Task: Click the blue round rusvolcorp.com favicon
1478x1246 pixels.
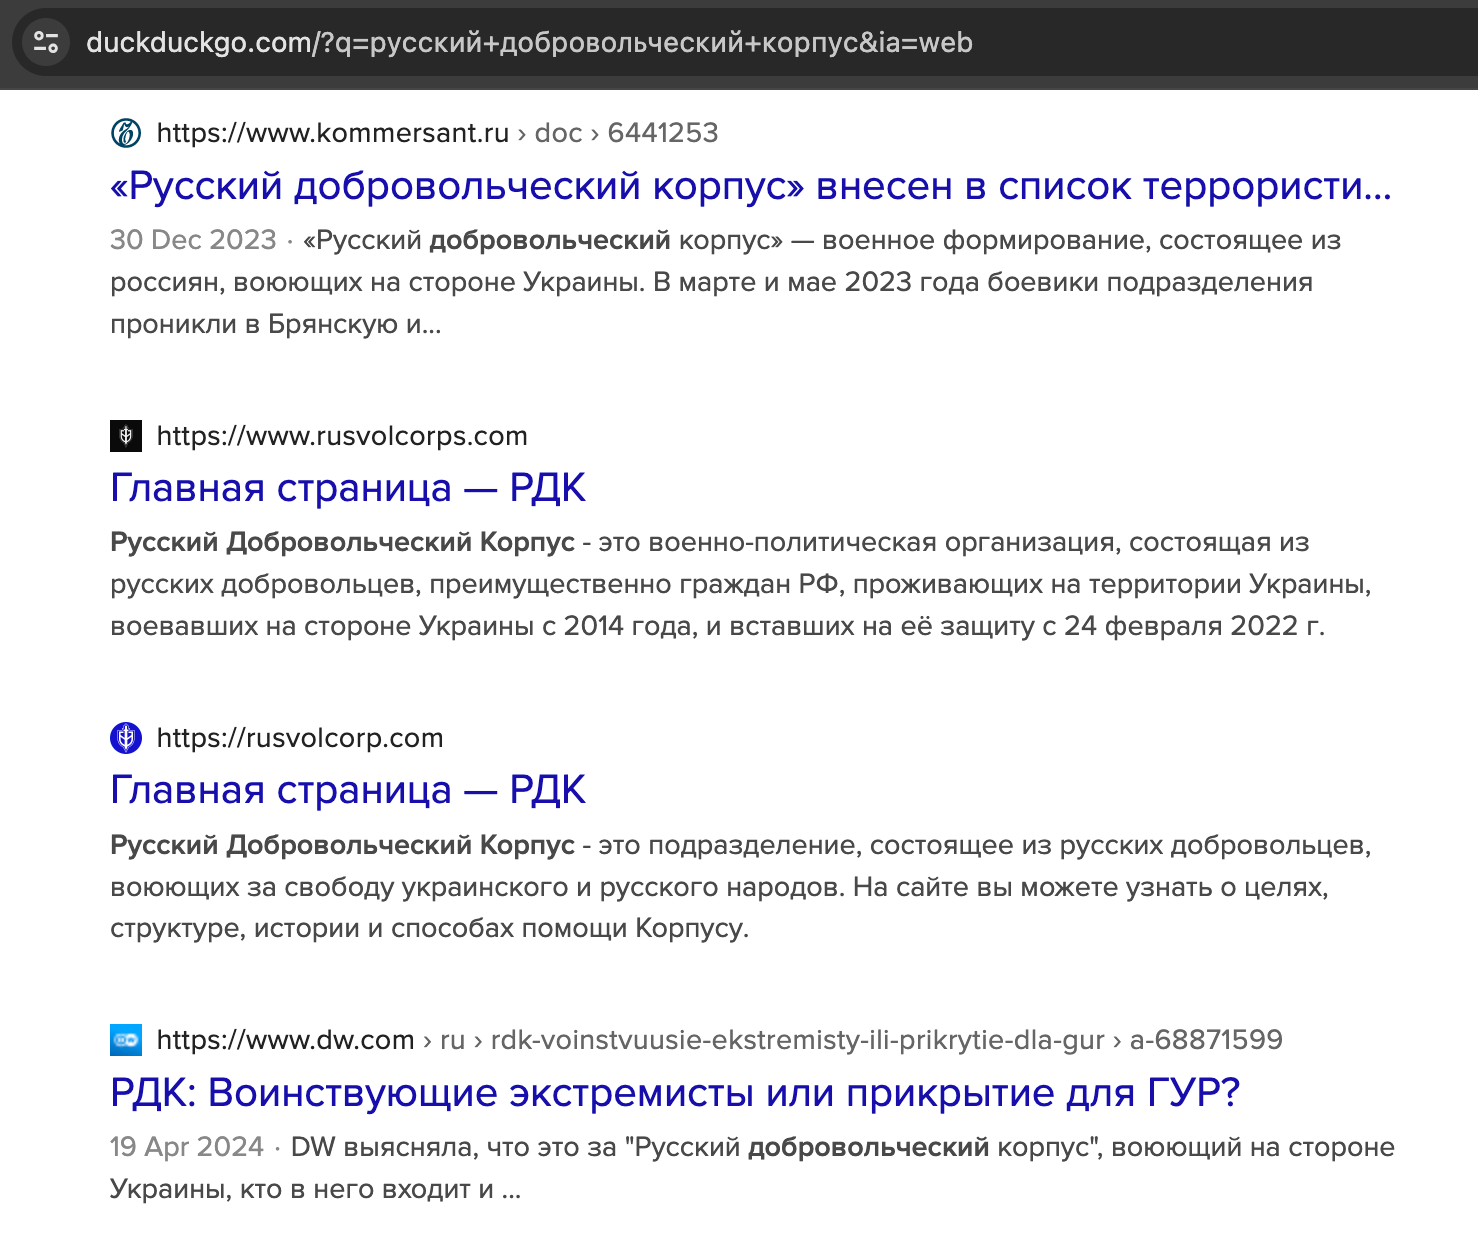Action: tap(126, 738)
